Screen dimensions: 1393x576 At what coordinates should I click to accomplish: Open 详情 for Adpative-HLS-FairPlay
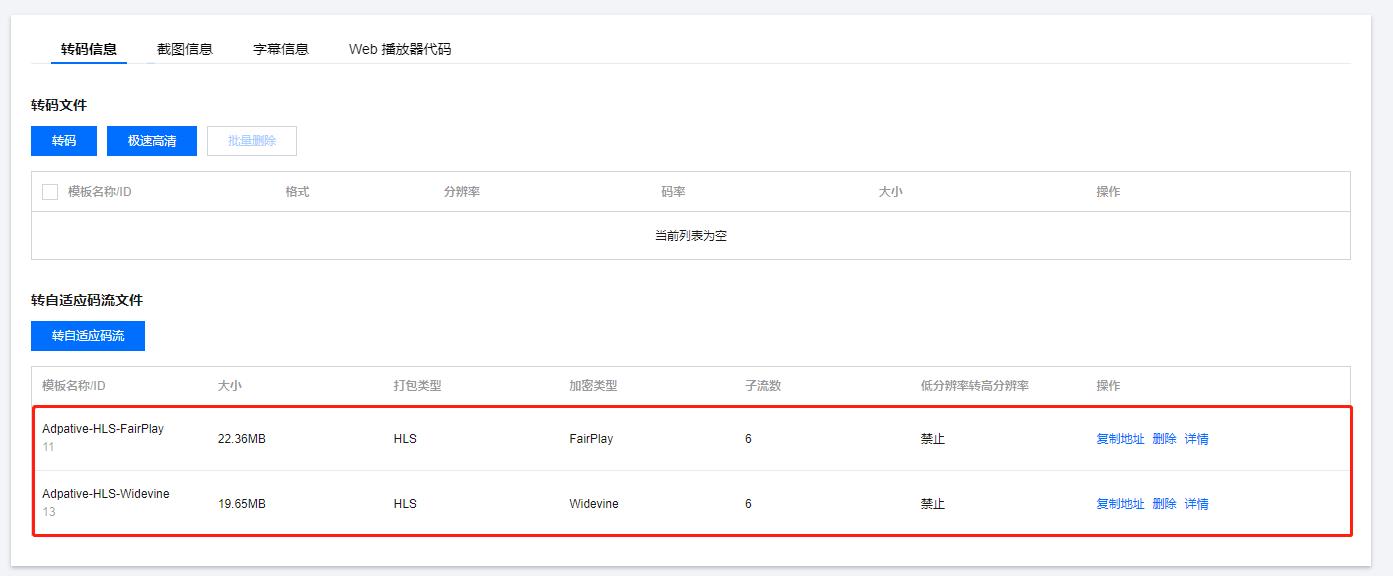(x=1196, y=439)
